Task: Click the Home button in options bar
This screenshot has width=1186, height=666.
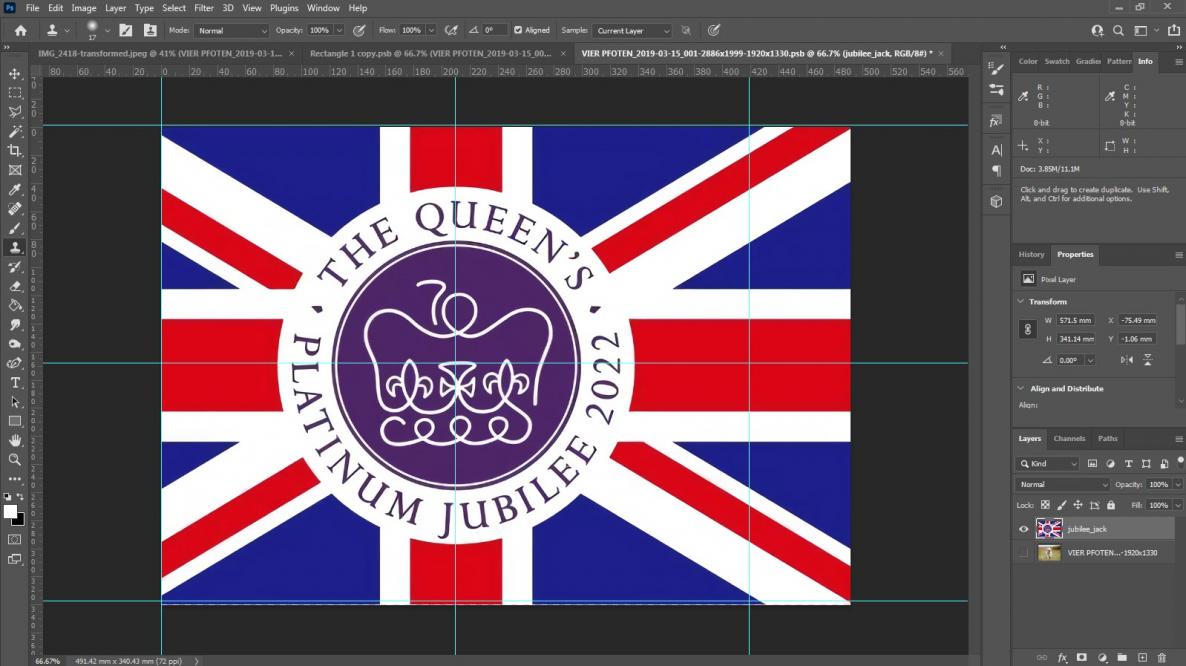Action: (20, 30)
